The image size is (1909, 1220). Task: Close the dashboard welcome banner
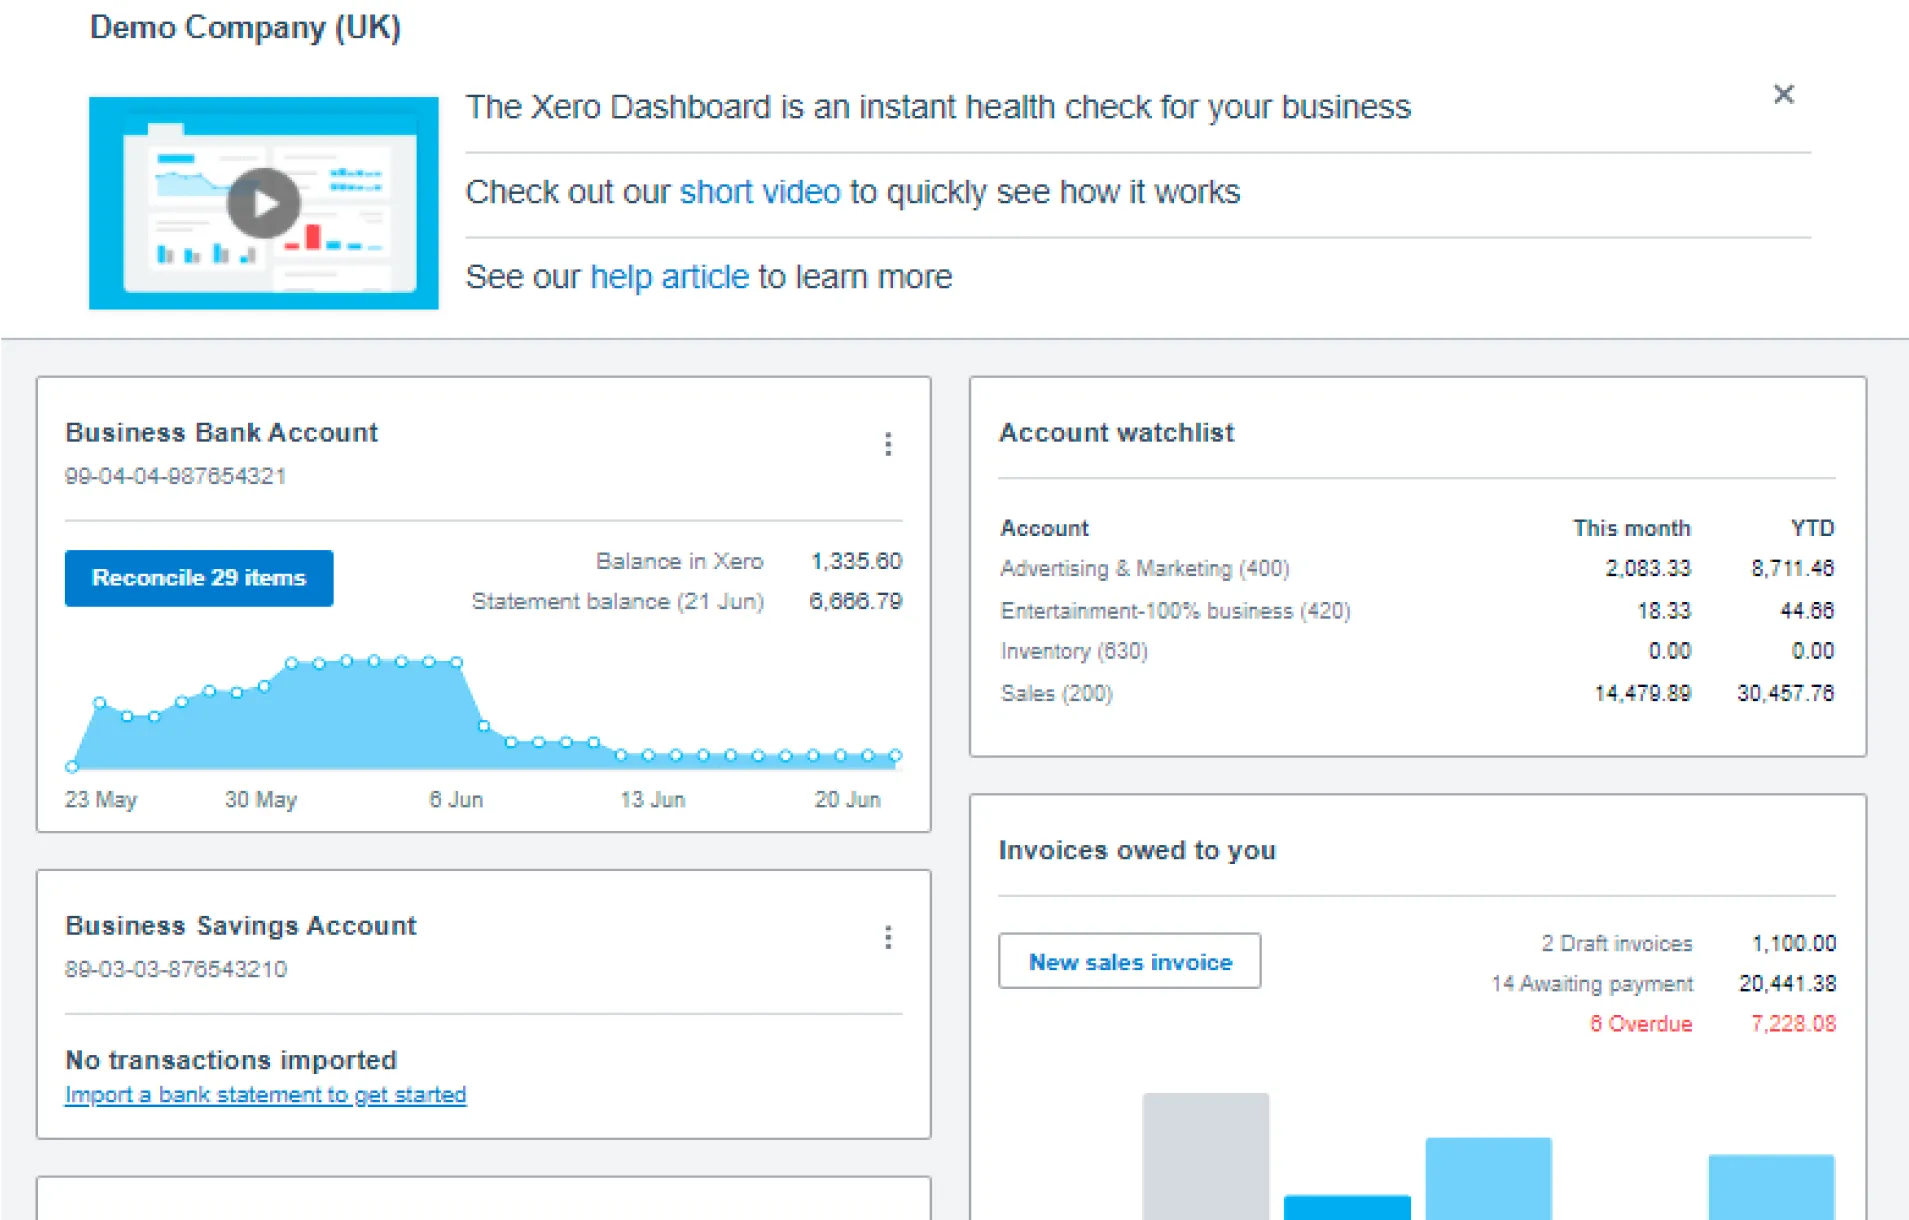point(1783,94)
